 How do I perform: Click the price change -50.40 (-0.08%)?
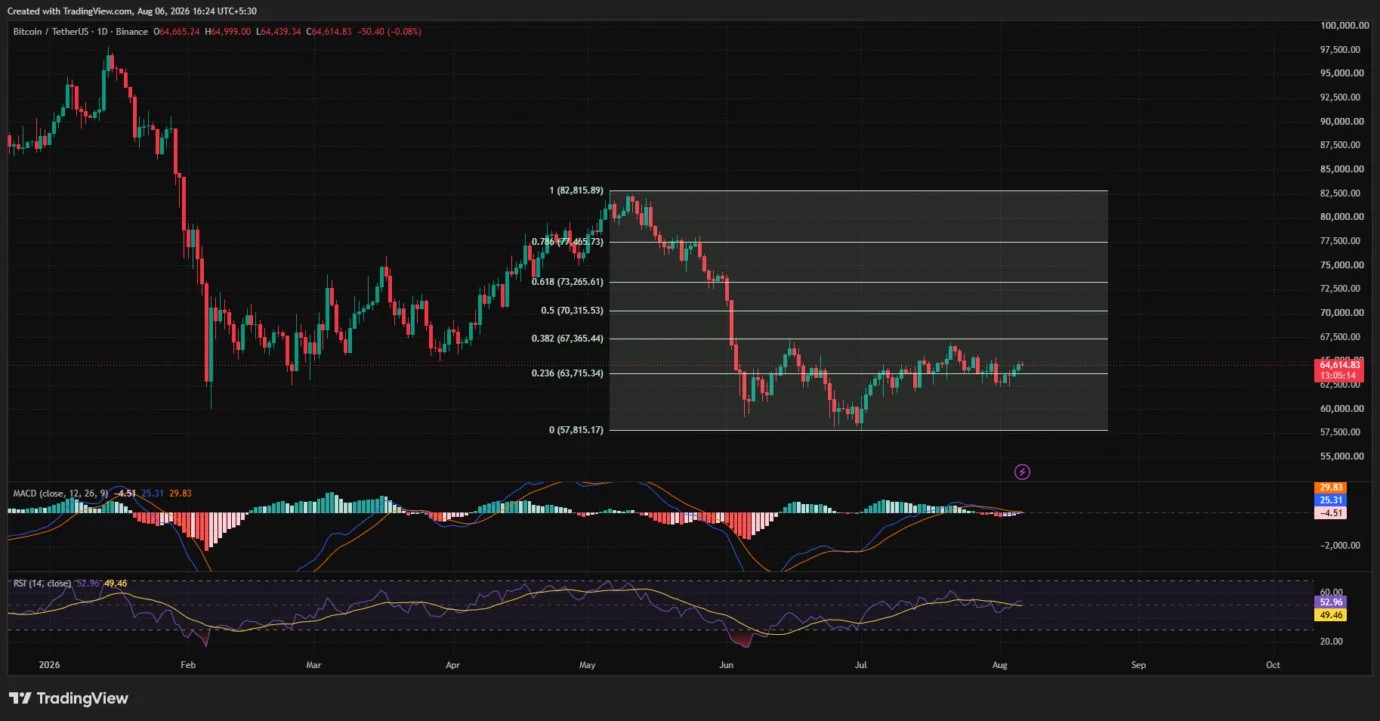(389, 32)
